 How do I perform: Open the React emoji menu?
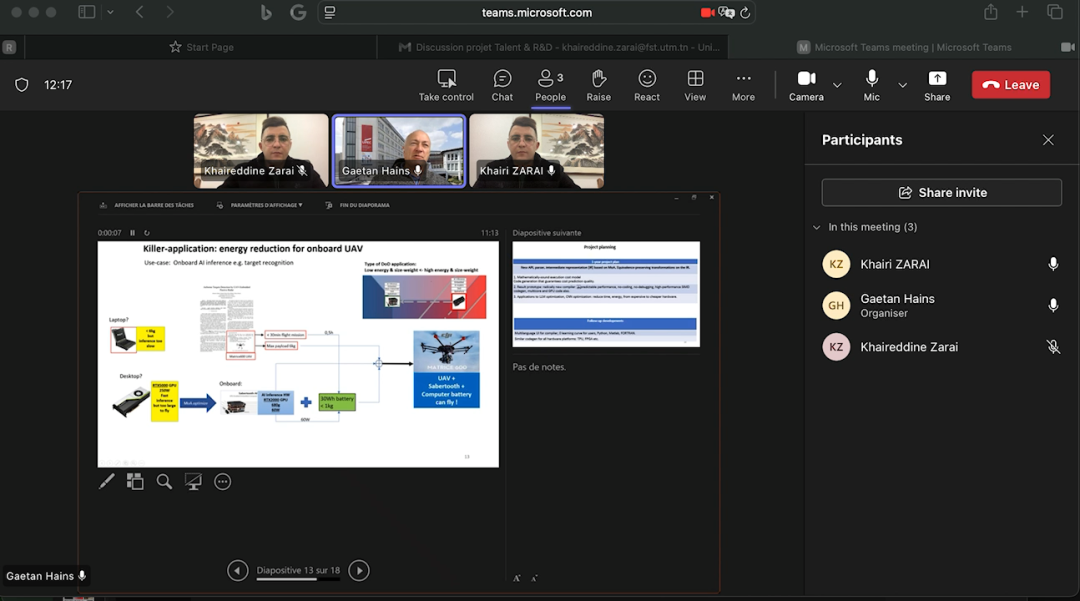click(x=647, y=85)
